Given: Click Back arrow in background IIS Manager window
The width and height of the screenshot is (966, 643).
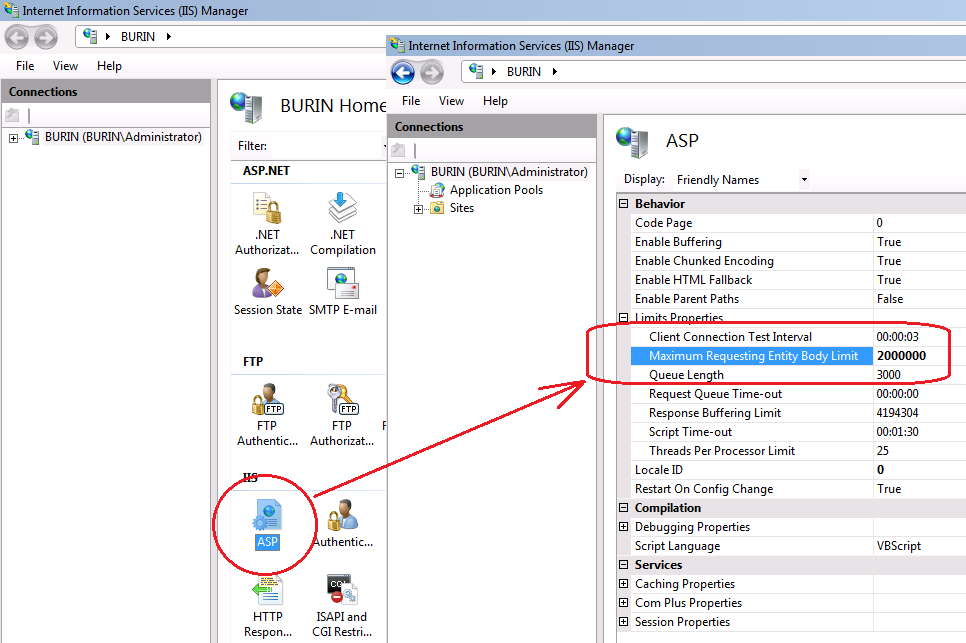Looking at the screenshot, I should pyautogui.click(x=17, y=38).
